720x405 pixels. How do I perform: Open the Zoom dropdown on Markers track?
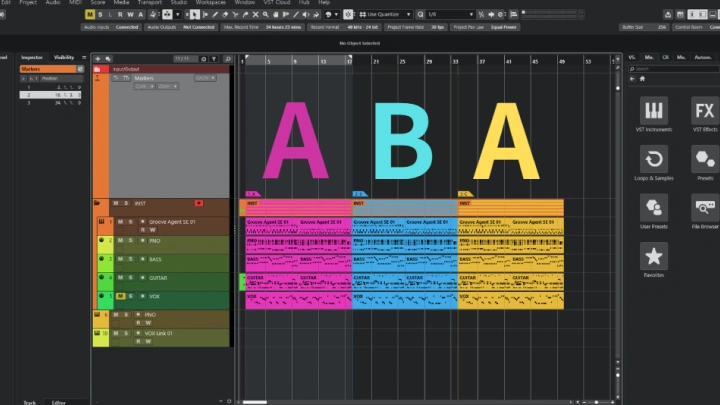point(168,86)
